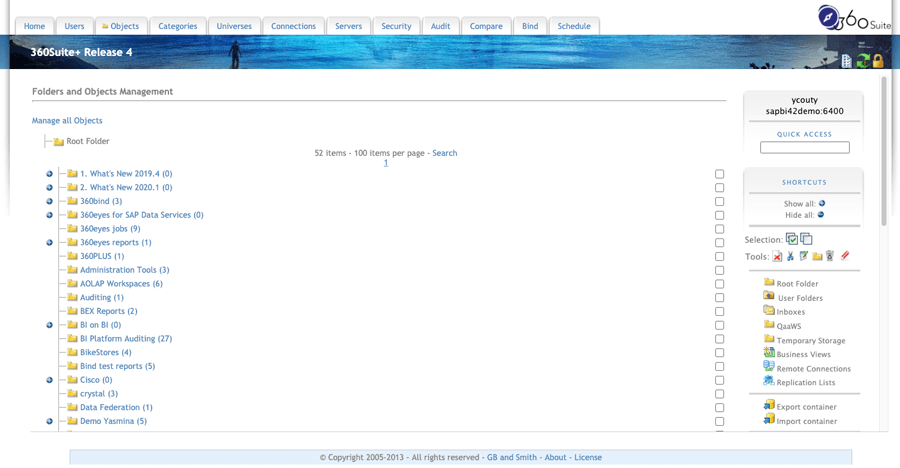The height and width of the screenshot is (468, 900).
Task: Open the AOLAP Workspaces (6) folder
Action: tap(121, 284)
